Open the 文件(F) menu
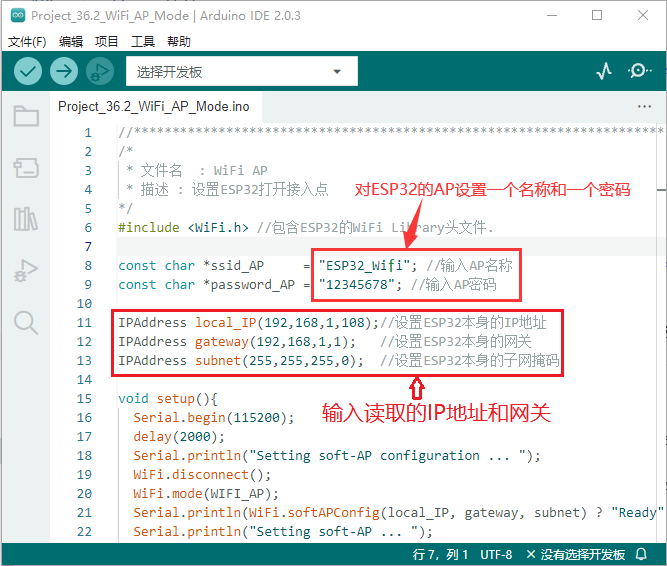The image size is (667, 566). (27, 41)
